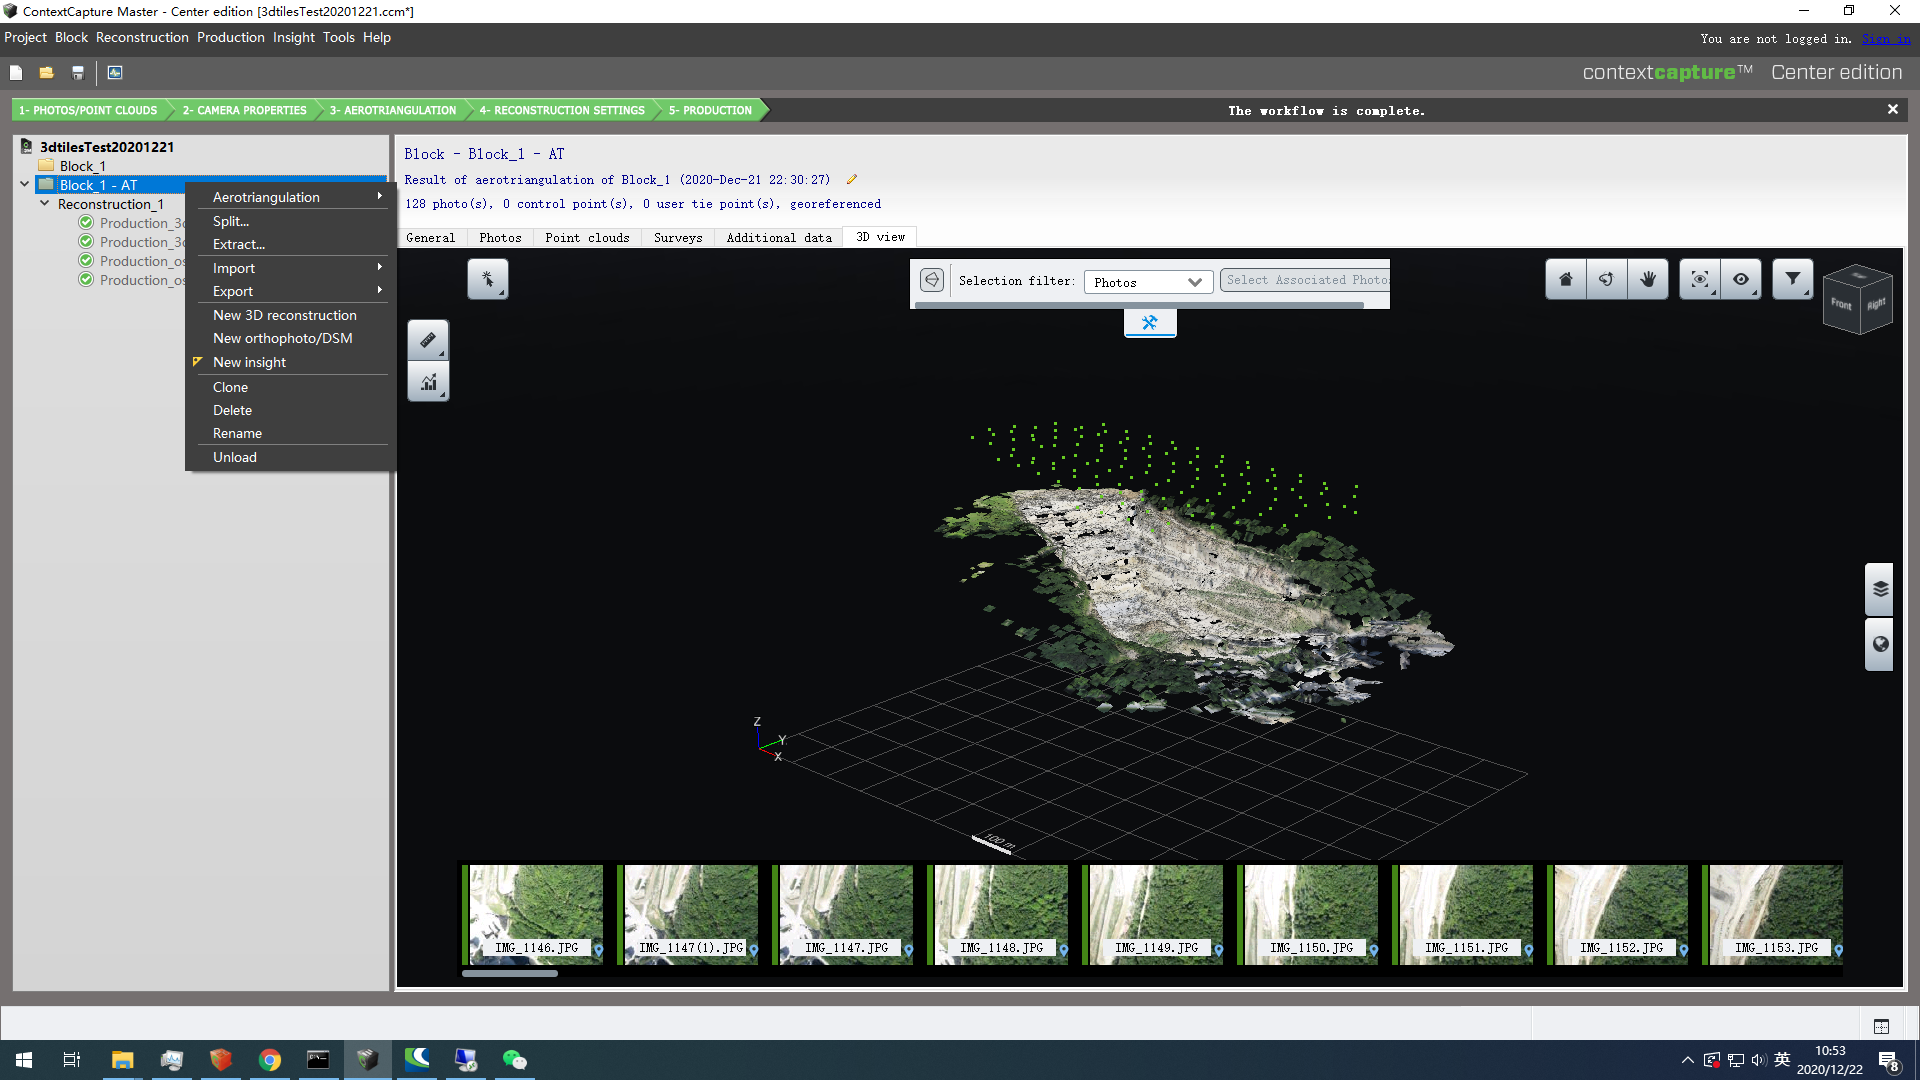Expand the Export submenu
The height and width of the screenshot is (1080, 1920).
pyautogui.click(x=290, y=291)
